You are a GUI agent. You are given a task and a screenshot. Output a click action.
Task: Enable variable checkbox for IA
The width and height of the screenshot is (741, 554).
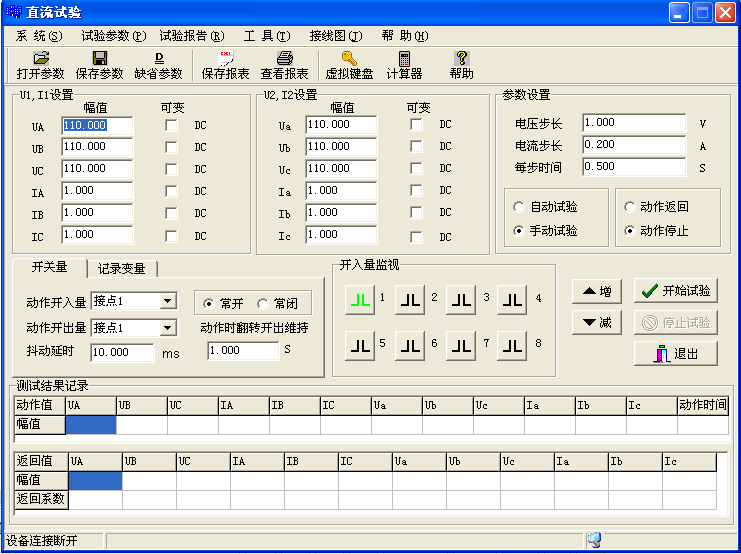click(171, 191)
